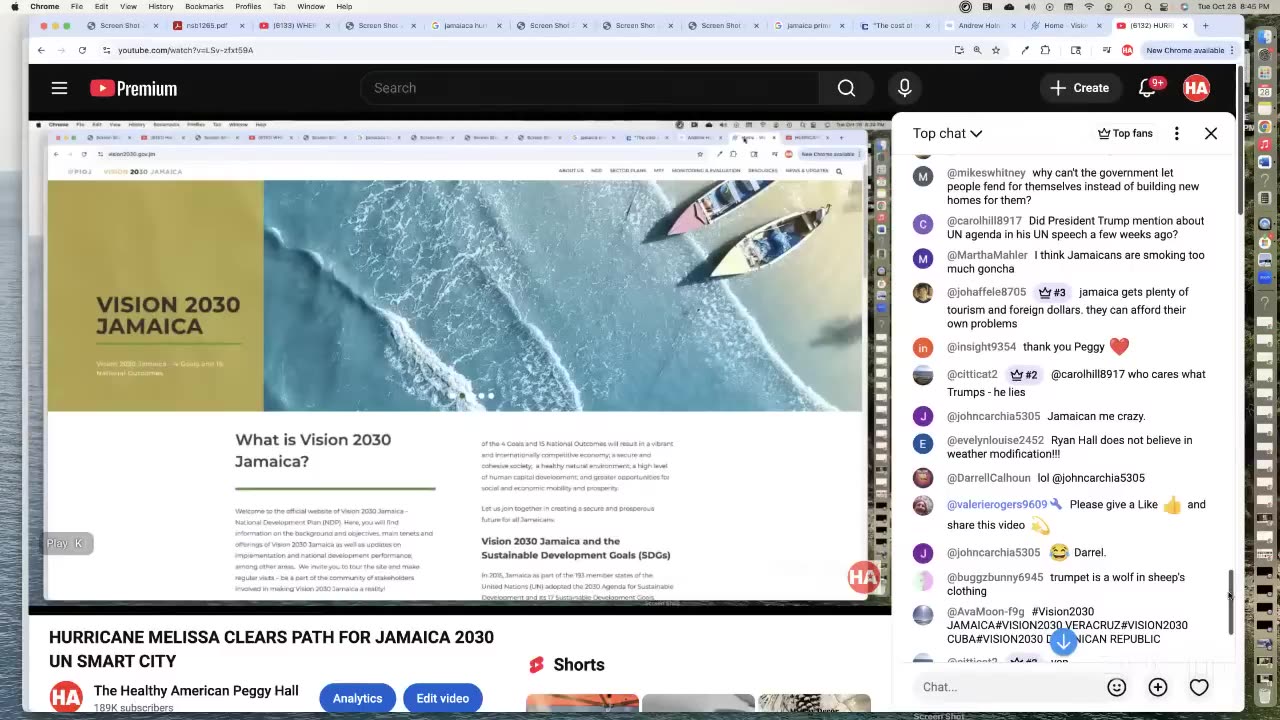Switch to the nsb1265.pdf tab

pyautogui.click(x=206, y=25)
